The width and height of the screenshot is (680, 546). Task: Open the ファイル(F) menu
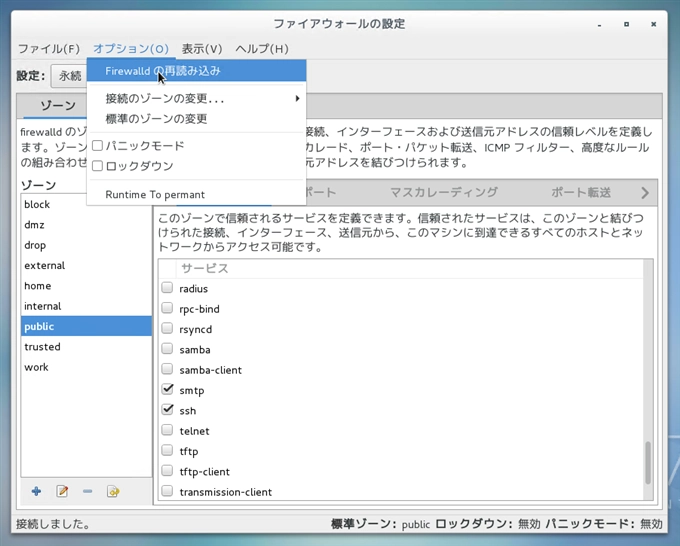pyautogui.click(x=49, y=49)
